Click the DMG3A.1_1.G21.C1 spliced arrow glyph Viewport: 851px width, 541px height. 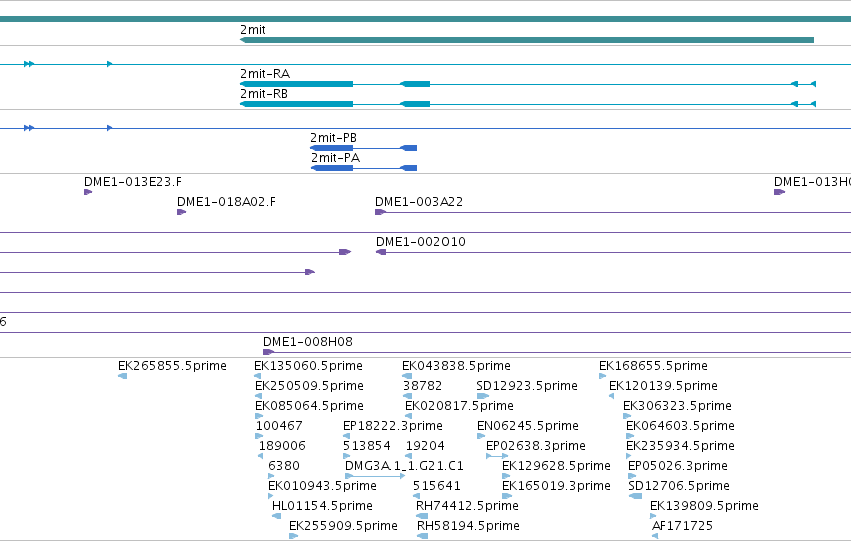375,476
